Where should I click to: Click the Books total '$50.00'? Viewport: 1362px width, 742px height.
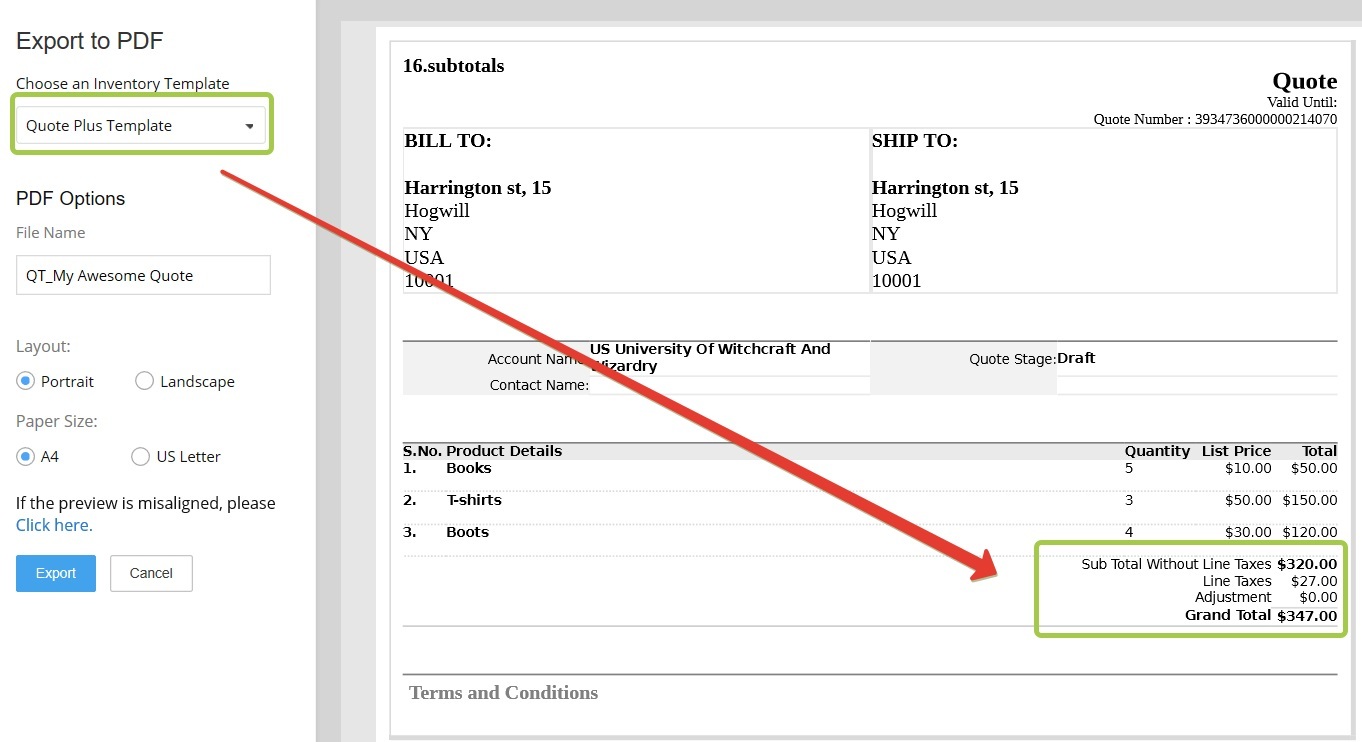click(1314, 468)
